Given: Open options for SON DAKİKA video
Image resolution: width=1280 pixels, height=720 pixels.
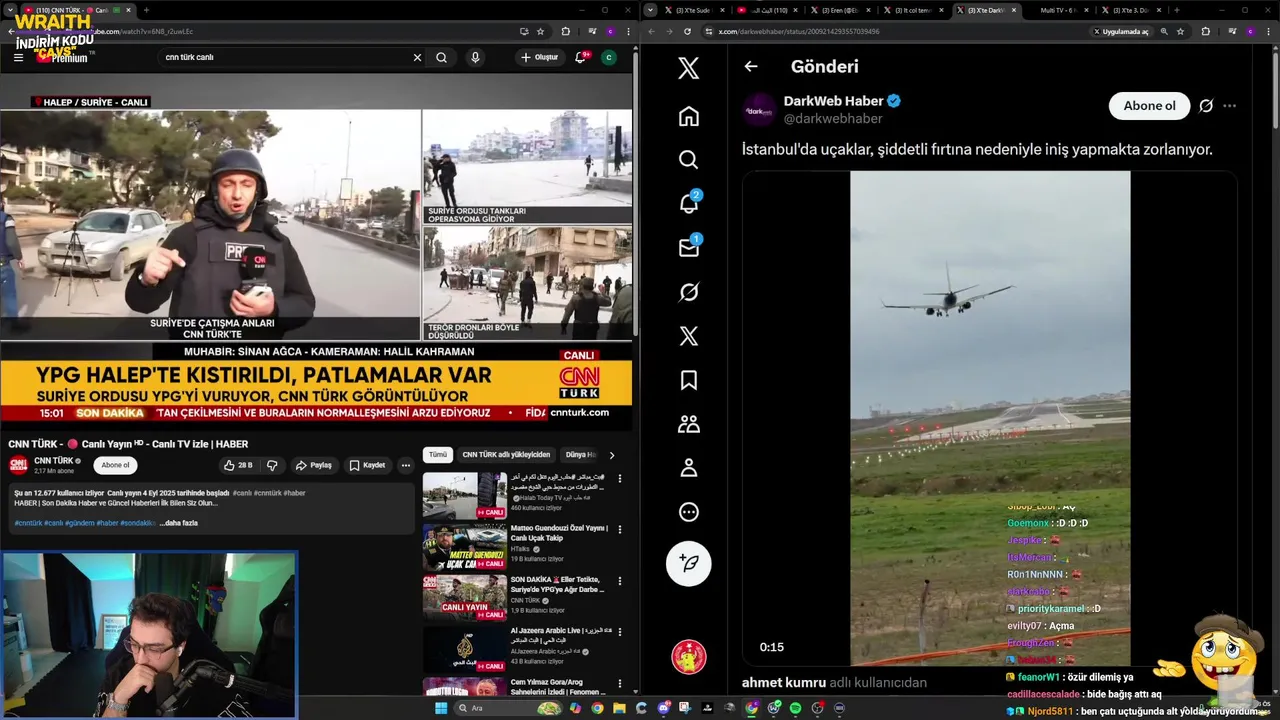Looking at the screenshot, I should 620,581.
